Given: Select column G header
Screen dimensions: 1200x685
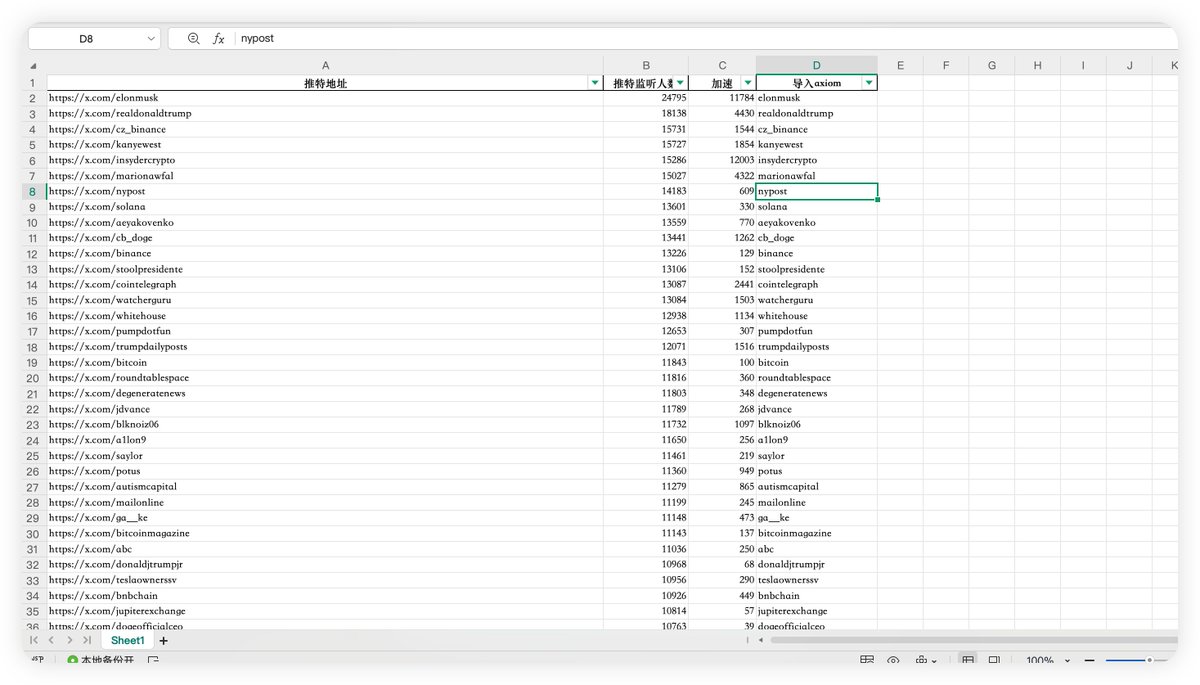Looking at the screenshot, I should click(992, 66).
